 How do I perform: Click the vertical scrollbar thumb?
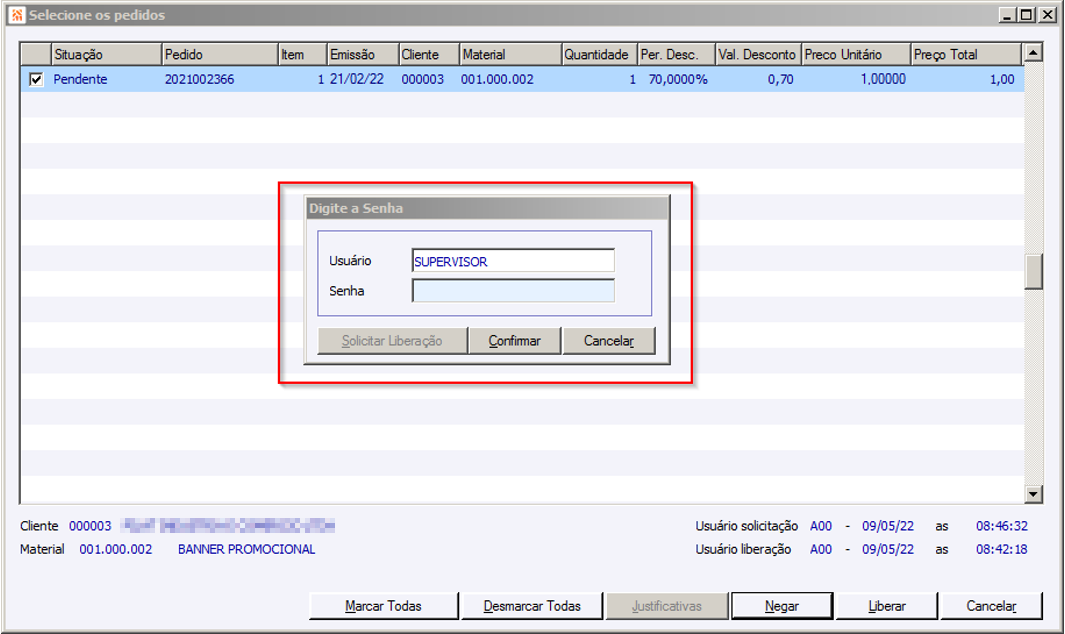point(1033,272)
